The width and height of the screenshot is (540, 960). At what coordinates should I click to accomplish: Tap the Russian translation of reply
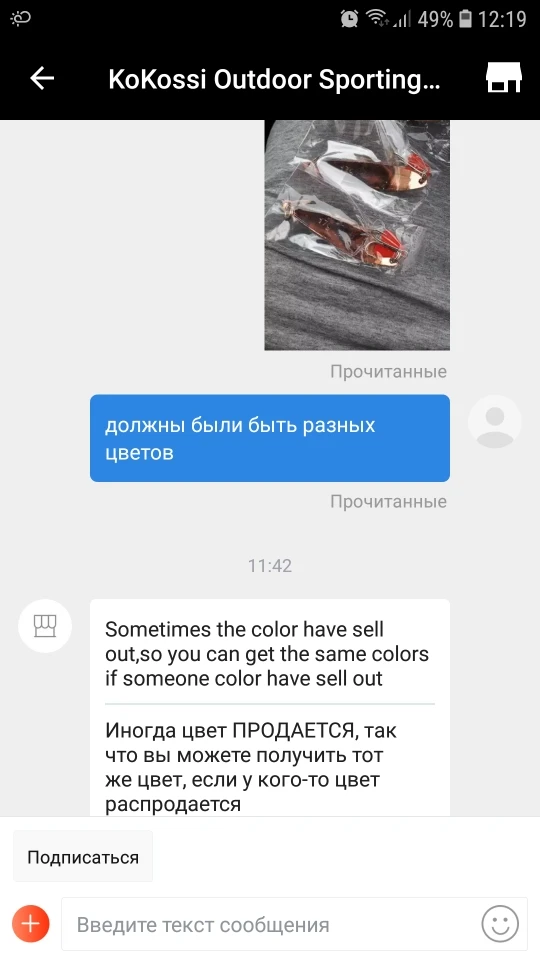(252, 767)
